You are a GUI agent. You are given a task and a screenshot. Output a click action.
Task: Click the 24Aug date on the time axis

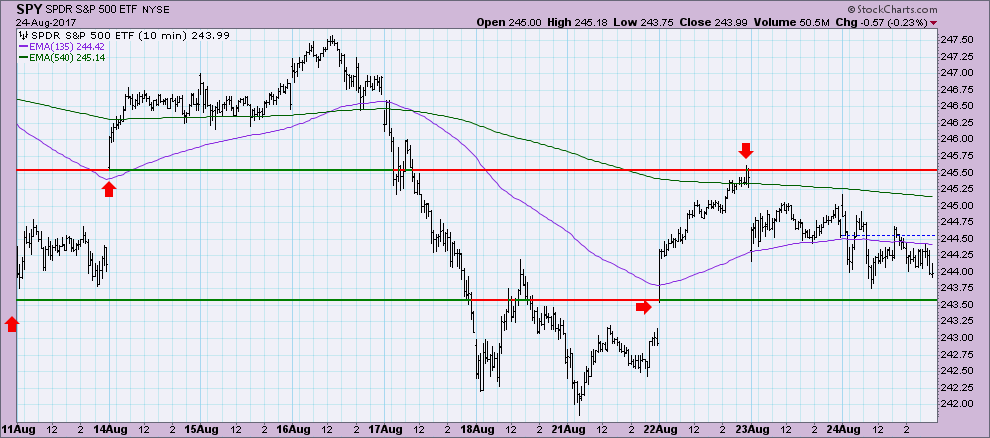[842, 429]
